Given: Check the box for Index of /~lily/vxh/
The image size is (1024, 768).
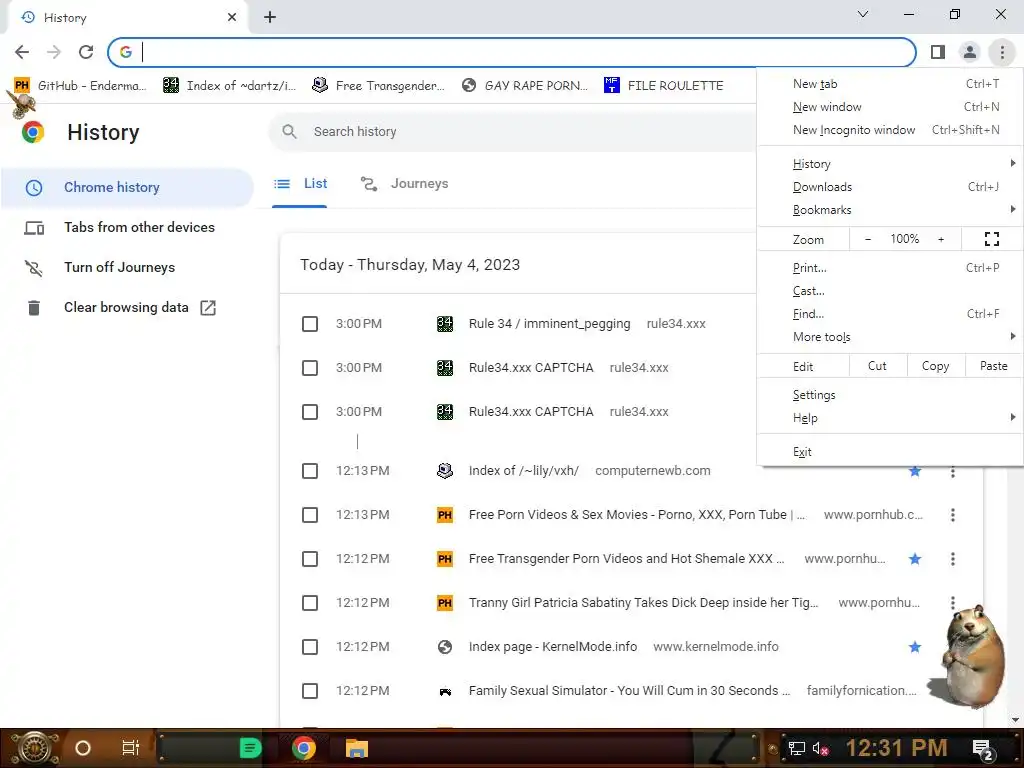Looking at the screenshot, I should click(x=310, y=471).
